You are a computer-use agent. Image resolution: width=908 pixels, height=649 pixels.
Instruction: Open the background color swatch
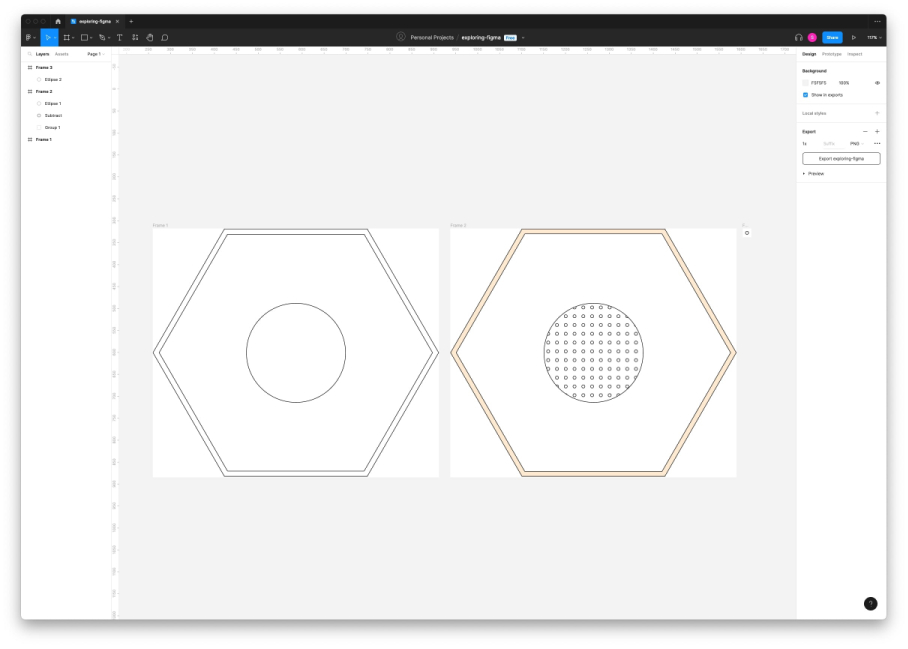806,83
